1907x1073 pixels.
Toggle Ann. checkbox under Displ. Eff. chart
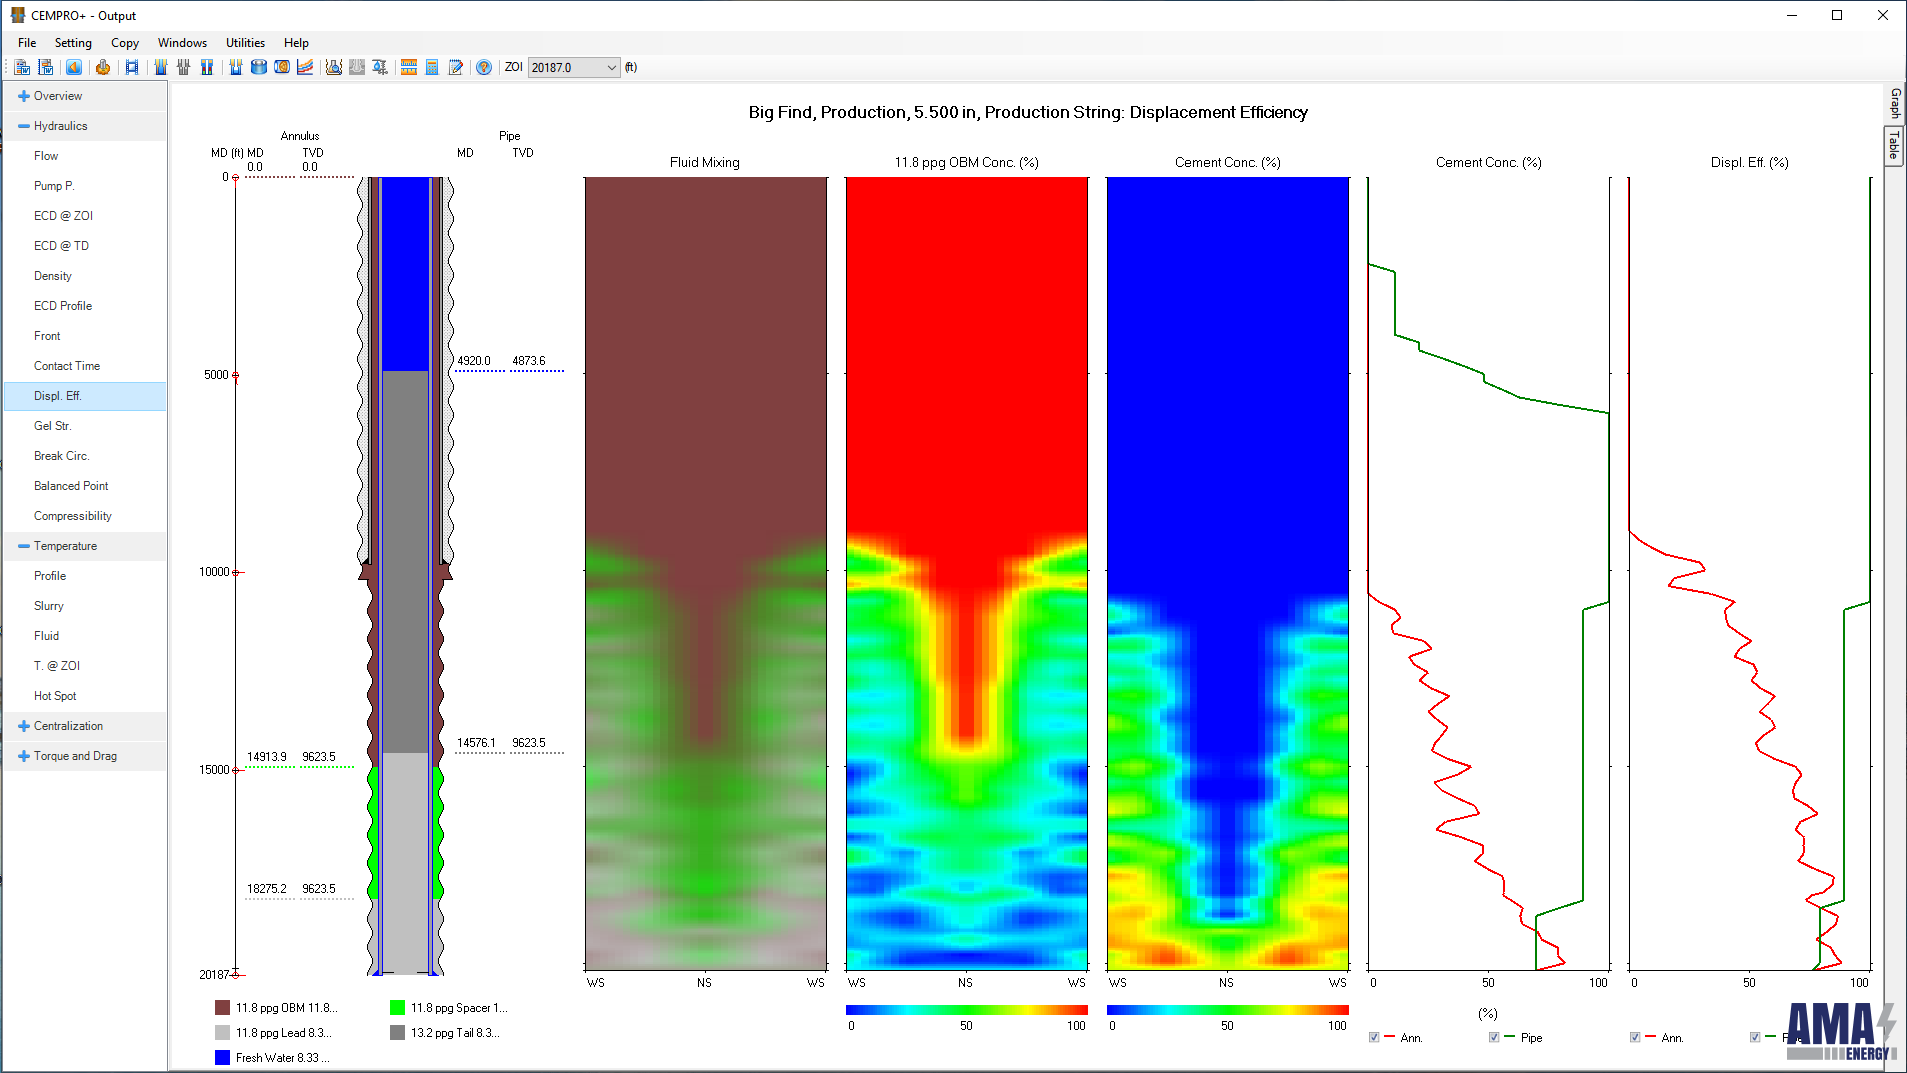1635,1038
